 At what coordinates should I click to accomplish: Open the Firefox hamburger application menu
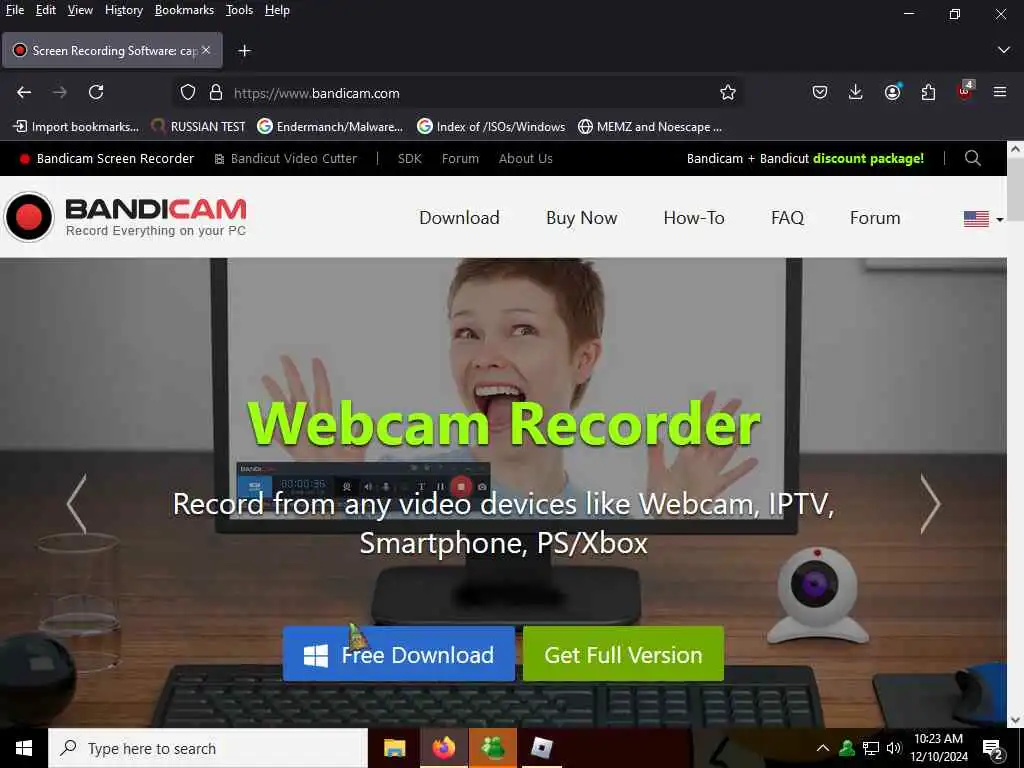coord(1000,93)
